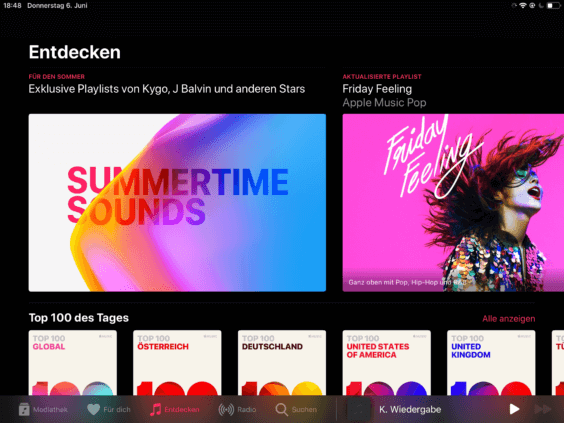Start playback with the play button
Screen dimensions: 564x423
click(x=514, y=409)
